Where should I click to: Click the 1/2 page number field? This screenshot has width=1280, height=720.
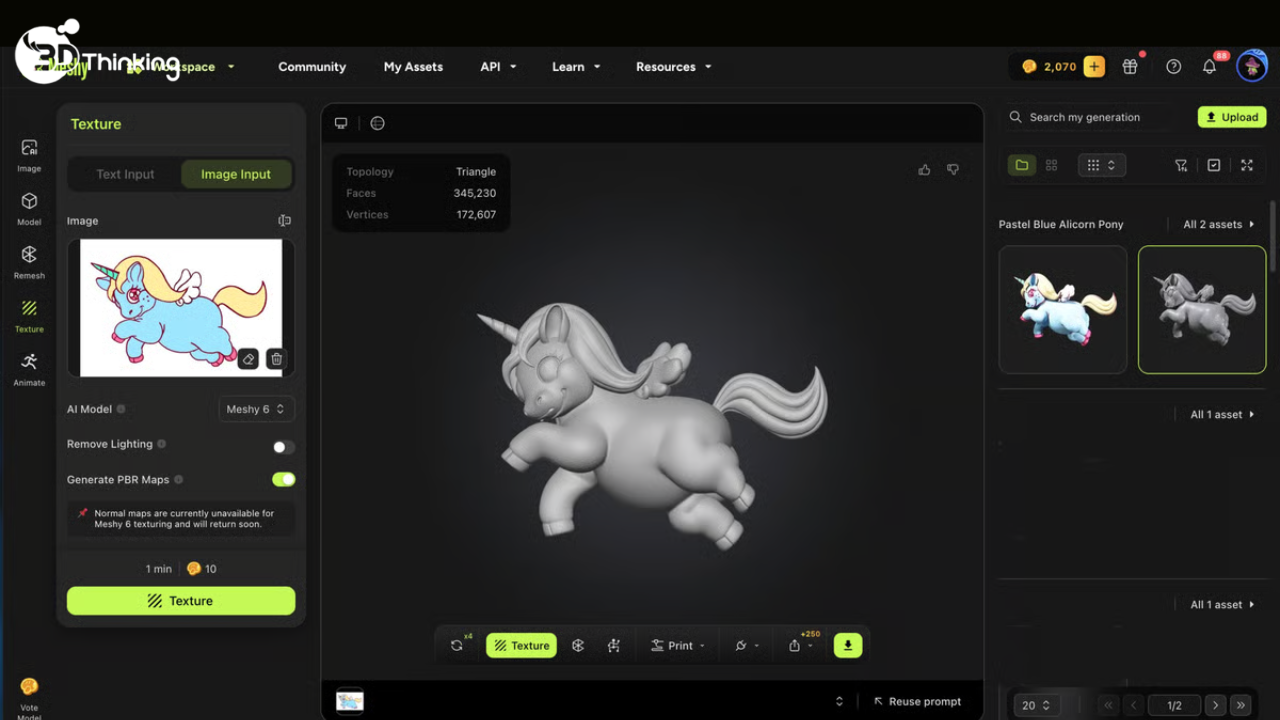1174,705
